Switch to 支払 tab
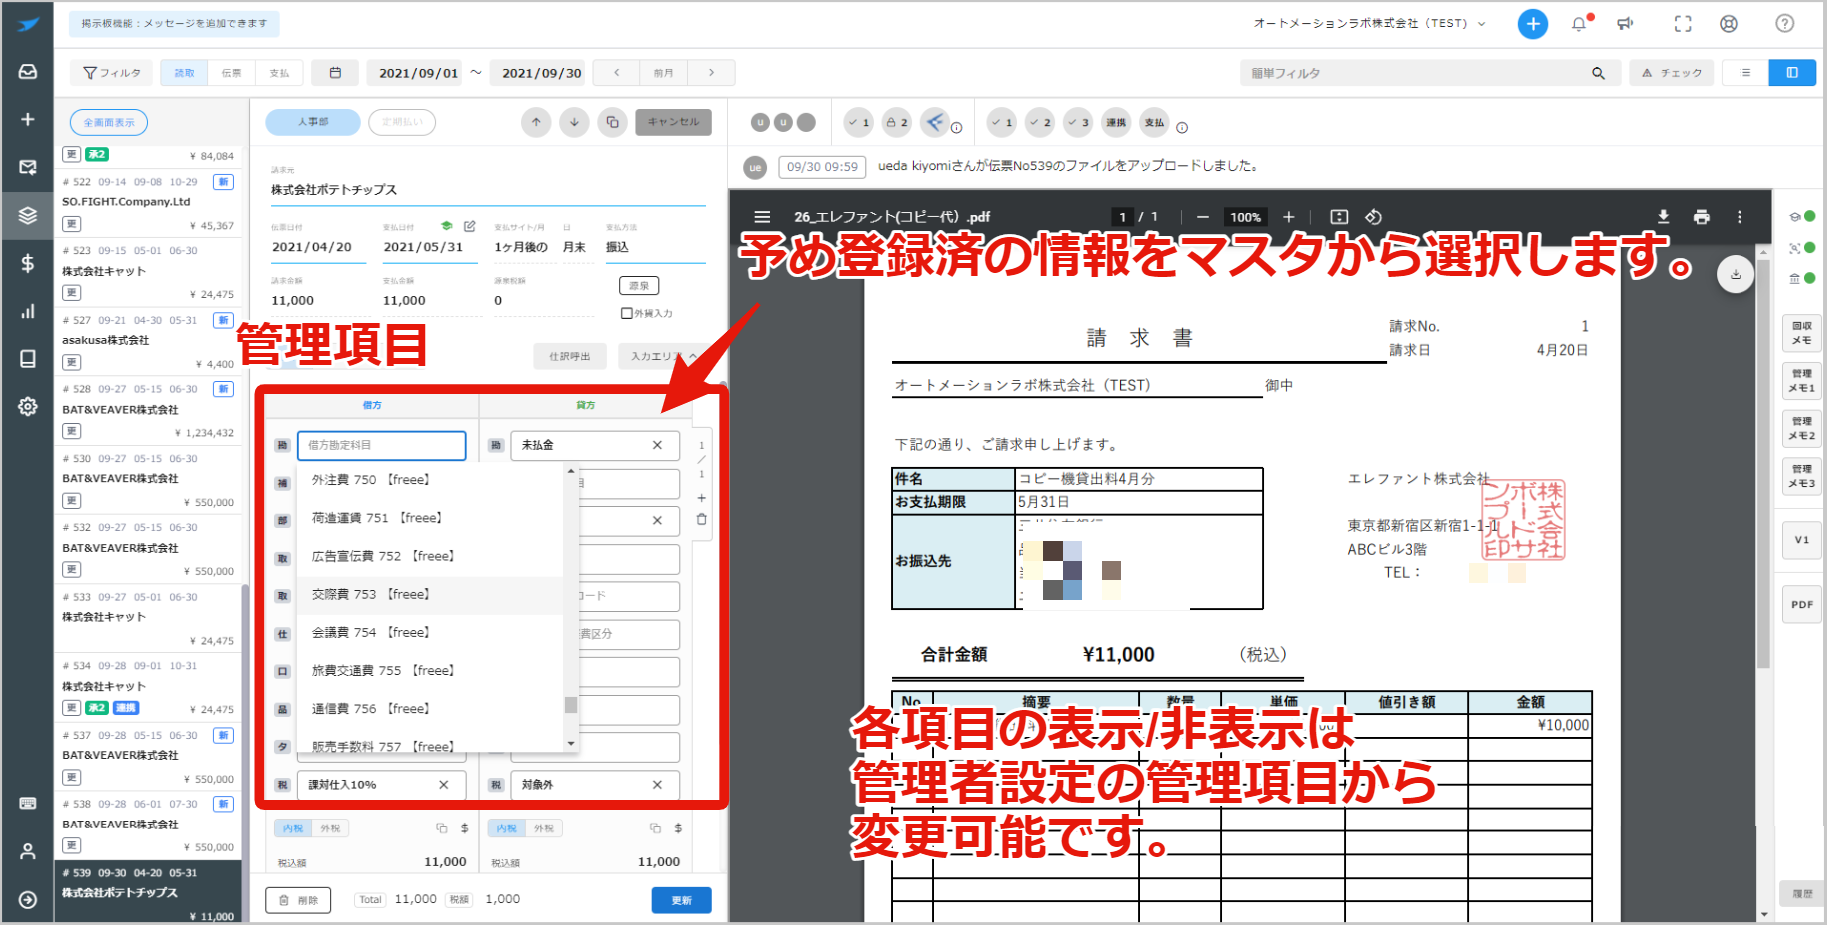1827x925 pixels. tap(279, 73)
